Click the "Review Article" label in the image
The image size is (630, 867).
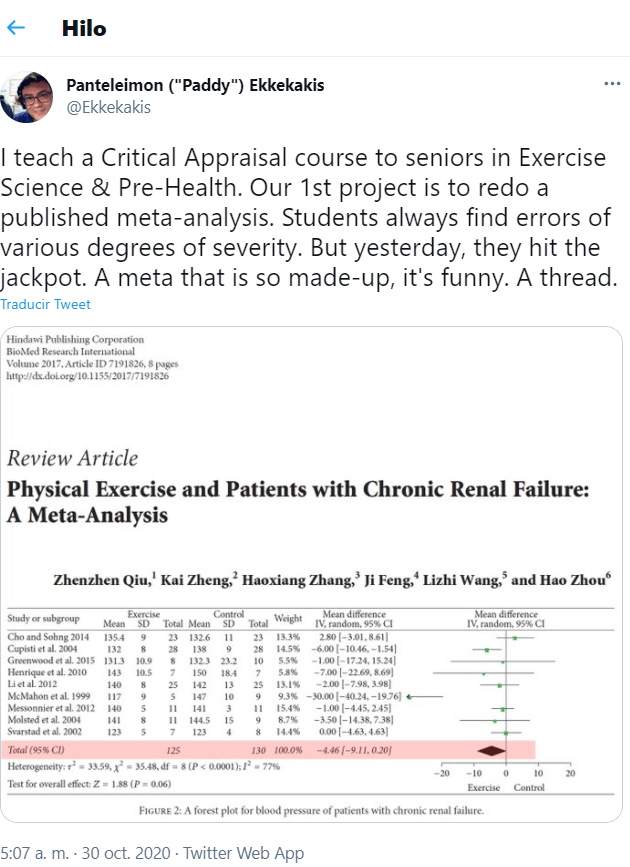click(72, 459)
